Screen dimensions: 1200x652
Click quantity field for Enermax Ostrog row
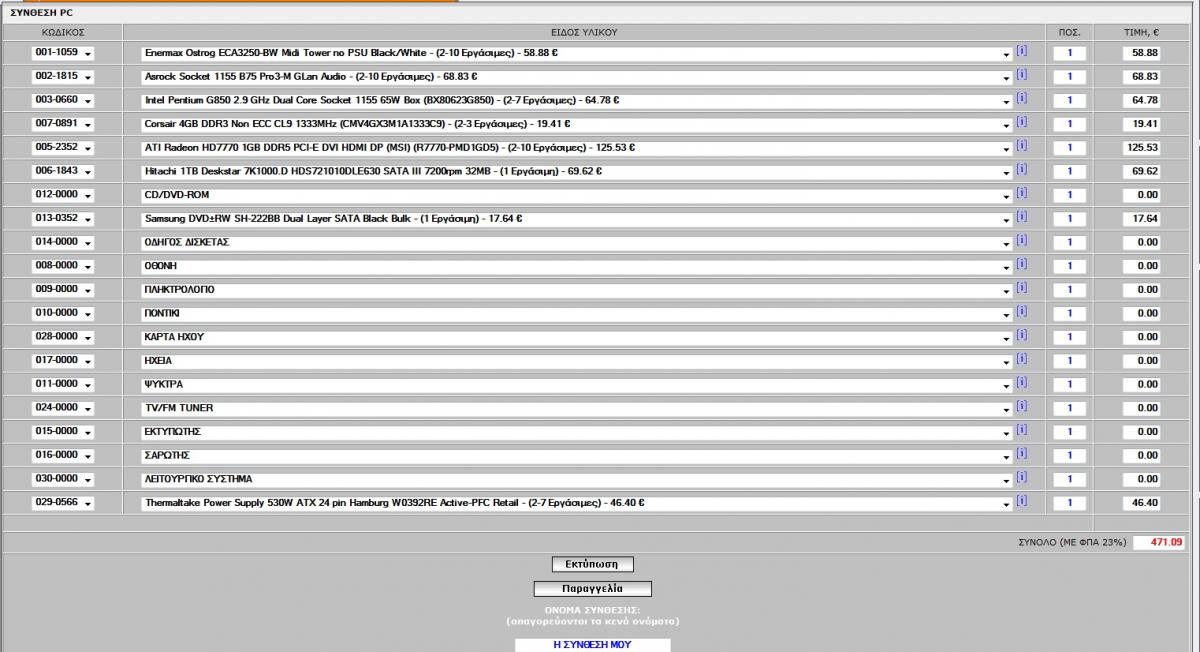1069,52
